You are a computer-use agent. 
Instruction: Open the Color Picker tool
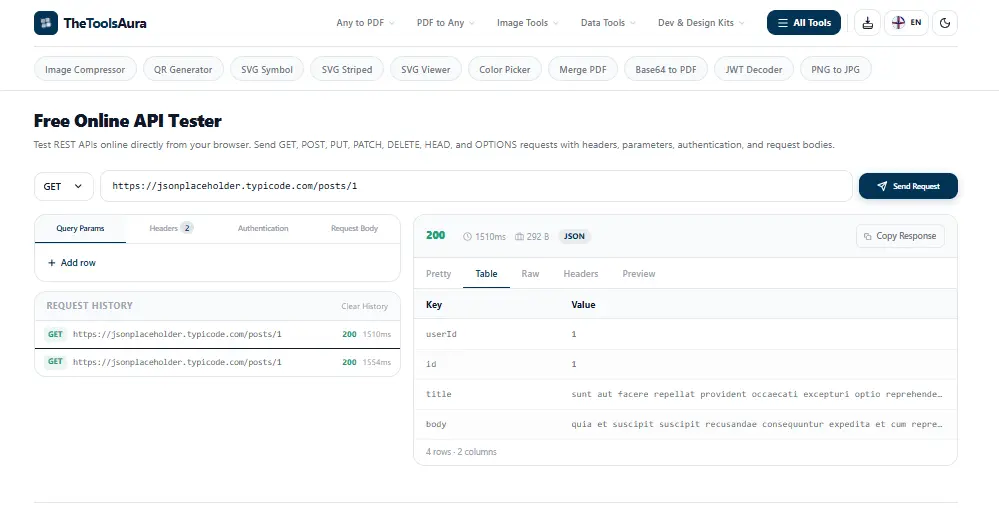tap(505, 69)
